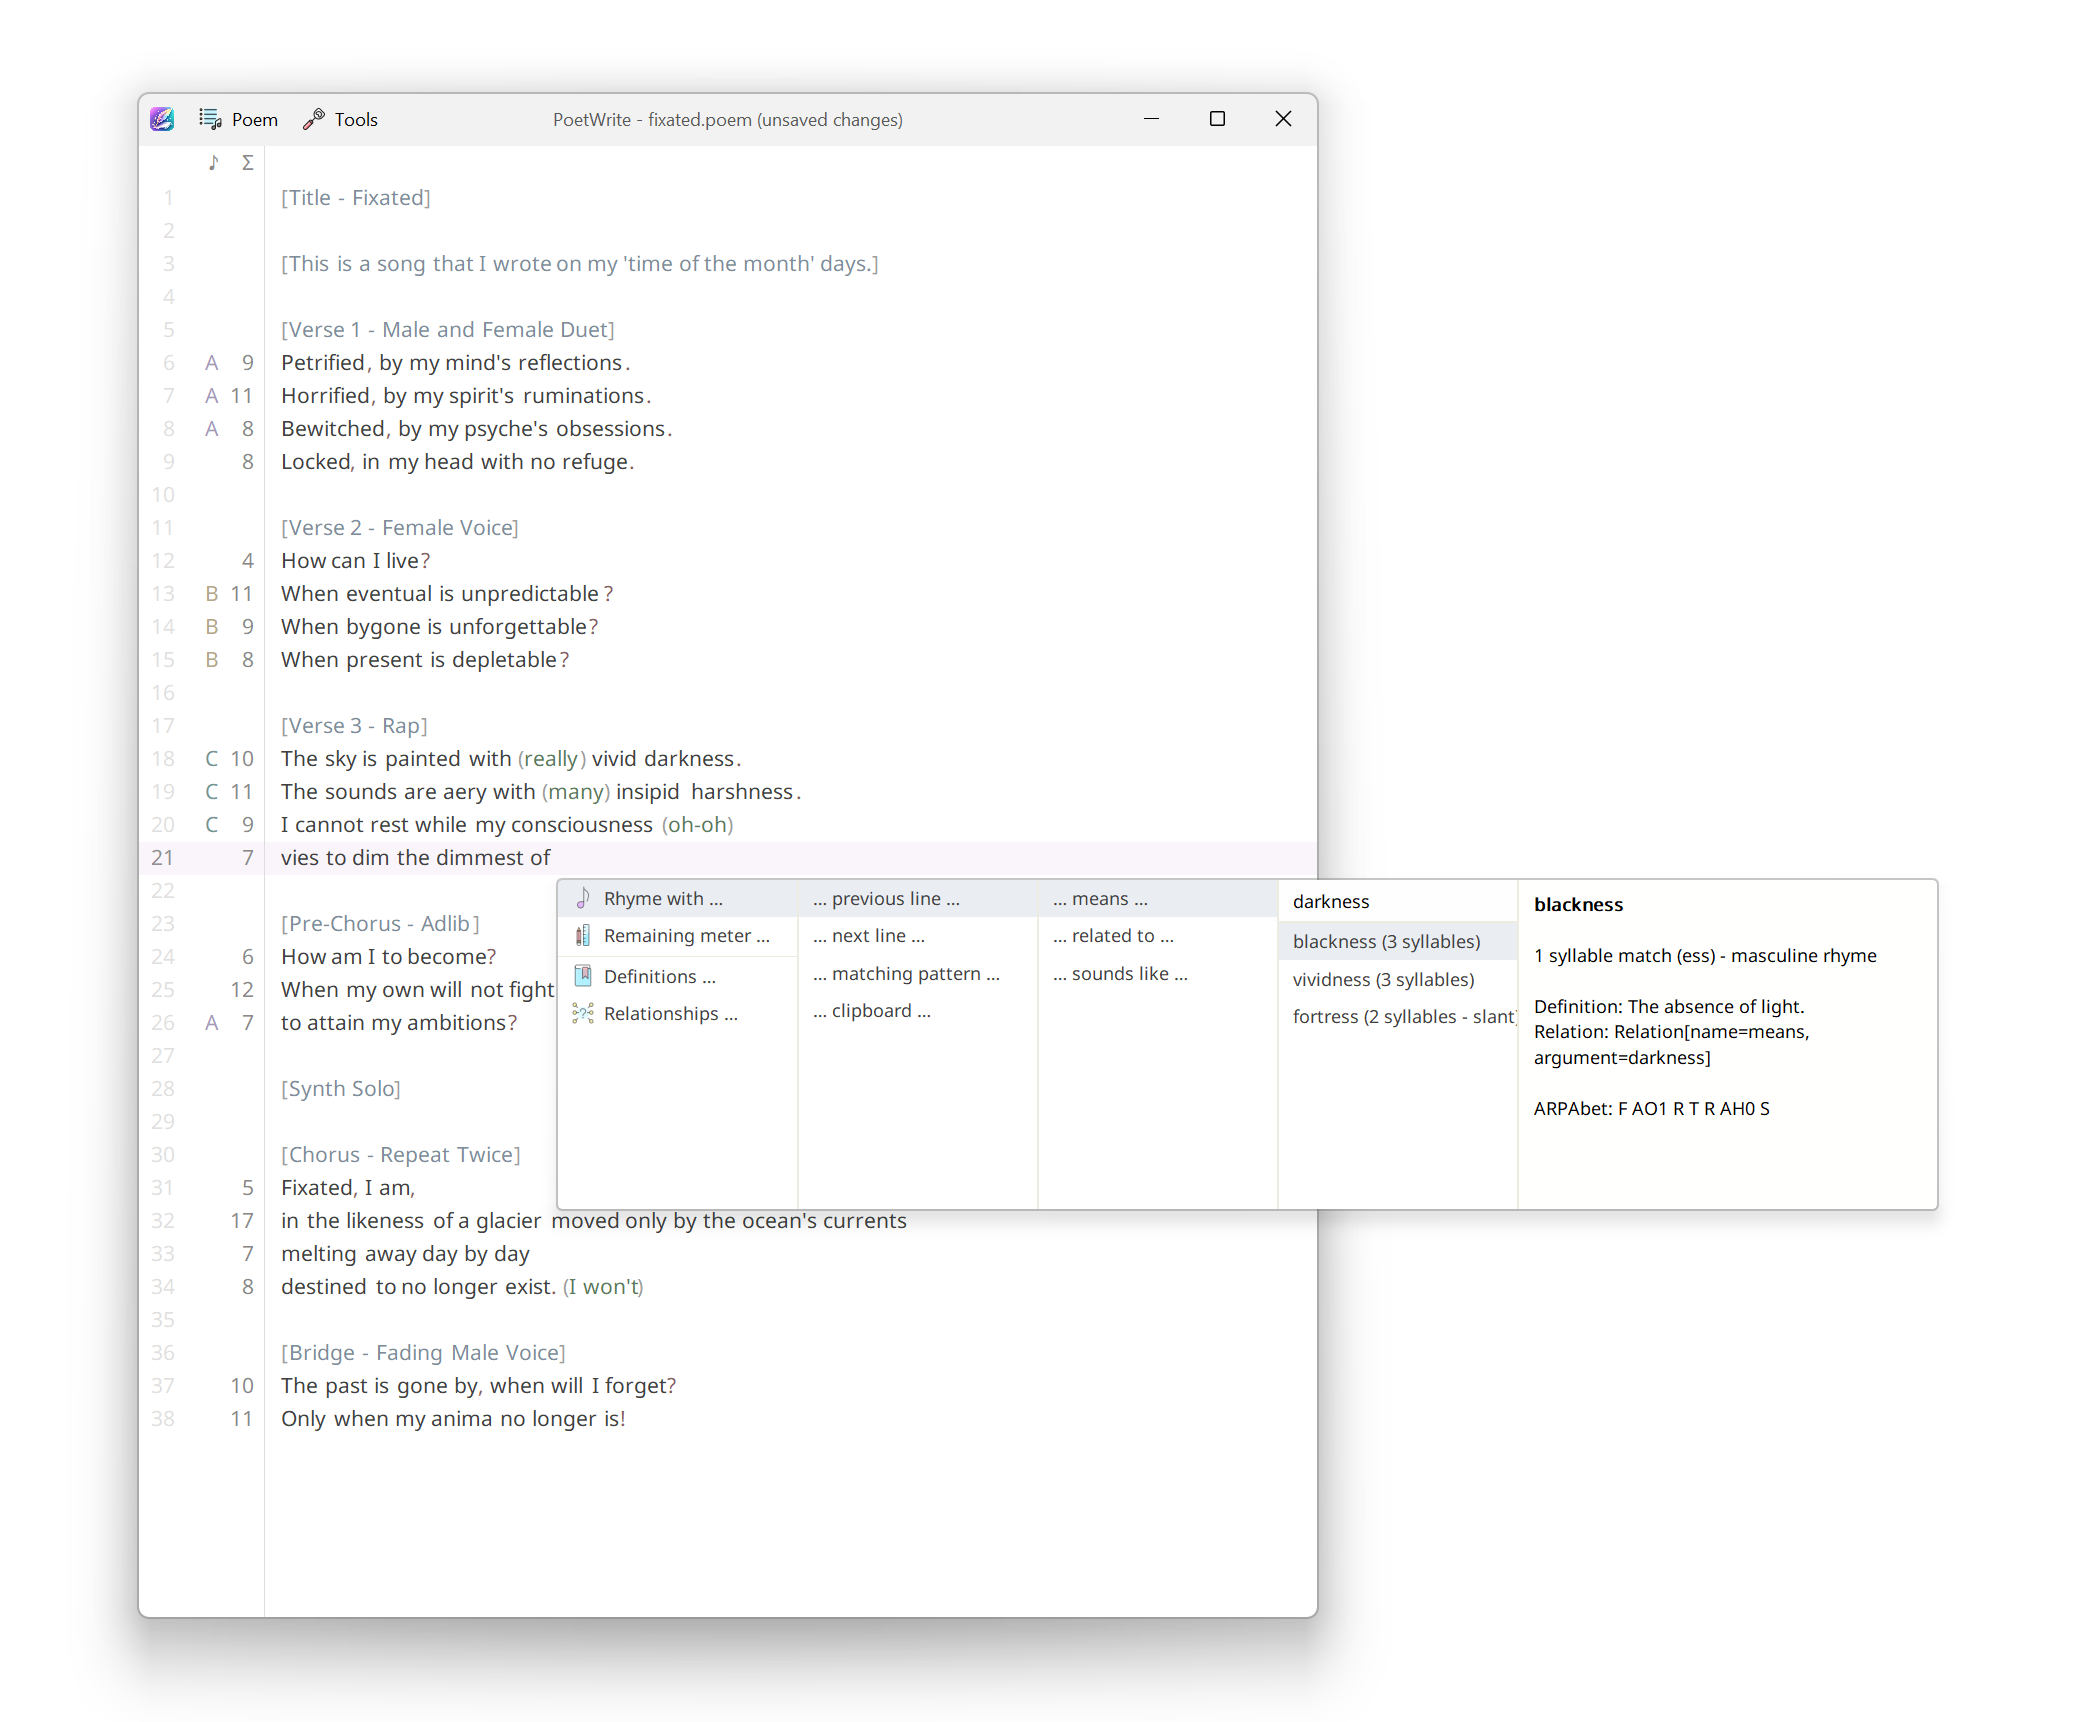The image size is (2080, 1722).
Task: Click the ARPAbet pronunciation text
Action: [x=1651, y=1109]
